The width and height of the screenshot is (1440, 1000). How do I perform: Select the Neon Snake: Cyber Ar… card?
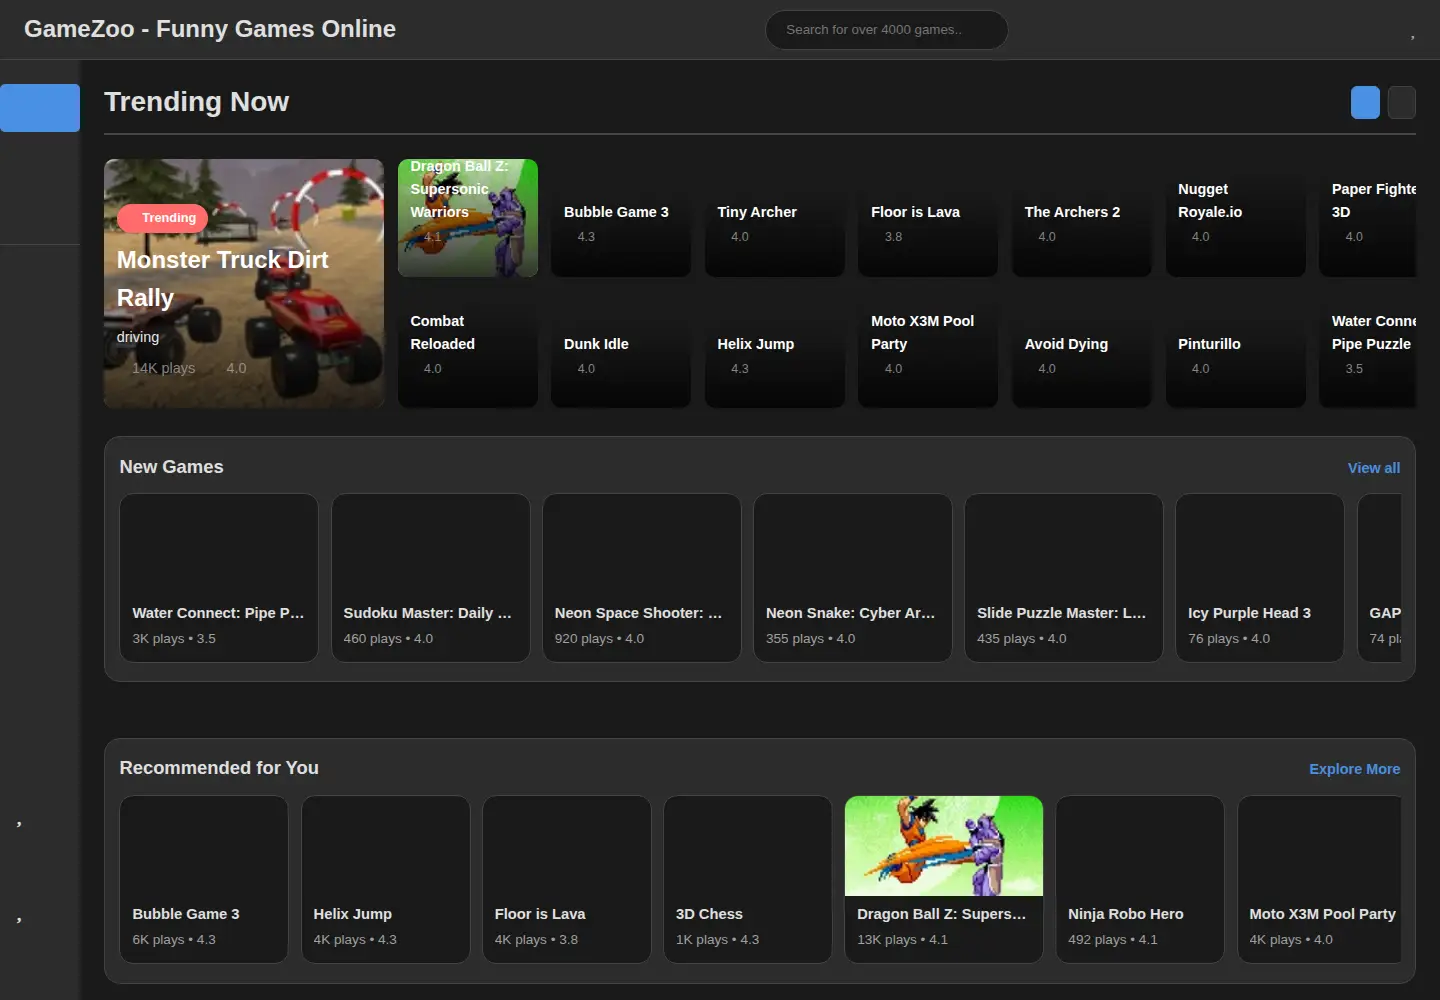[853, 578]
